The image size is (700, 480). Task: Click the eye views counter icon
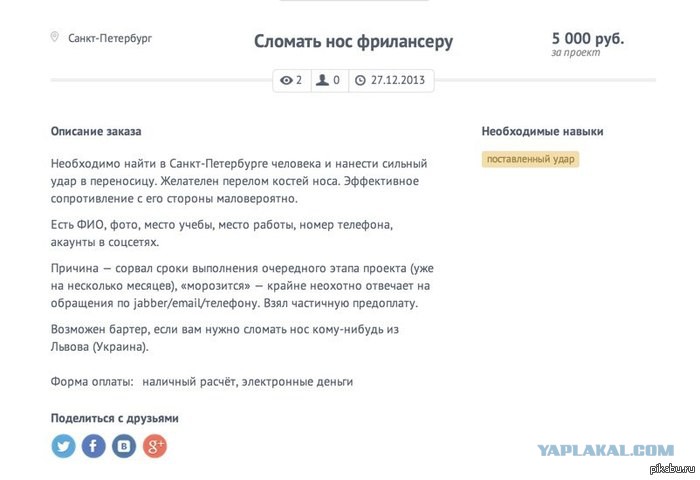coord(286,80)
